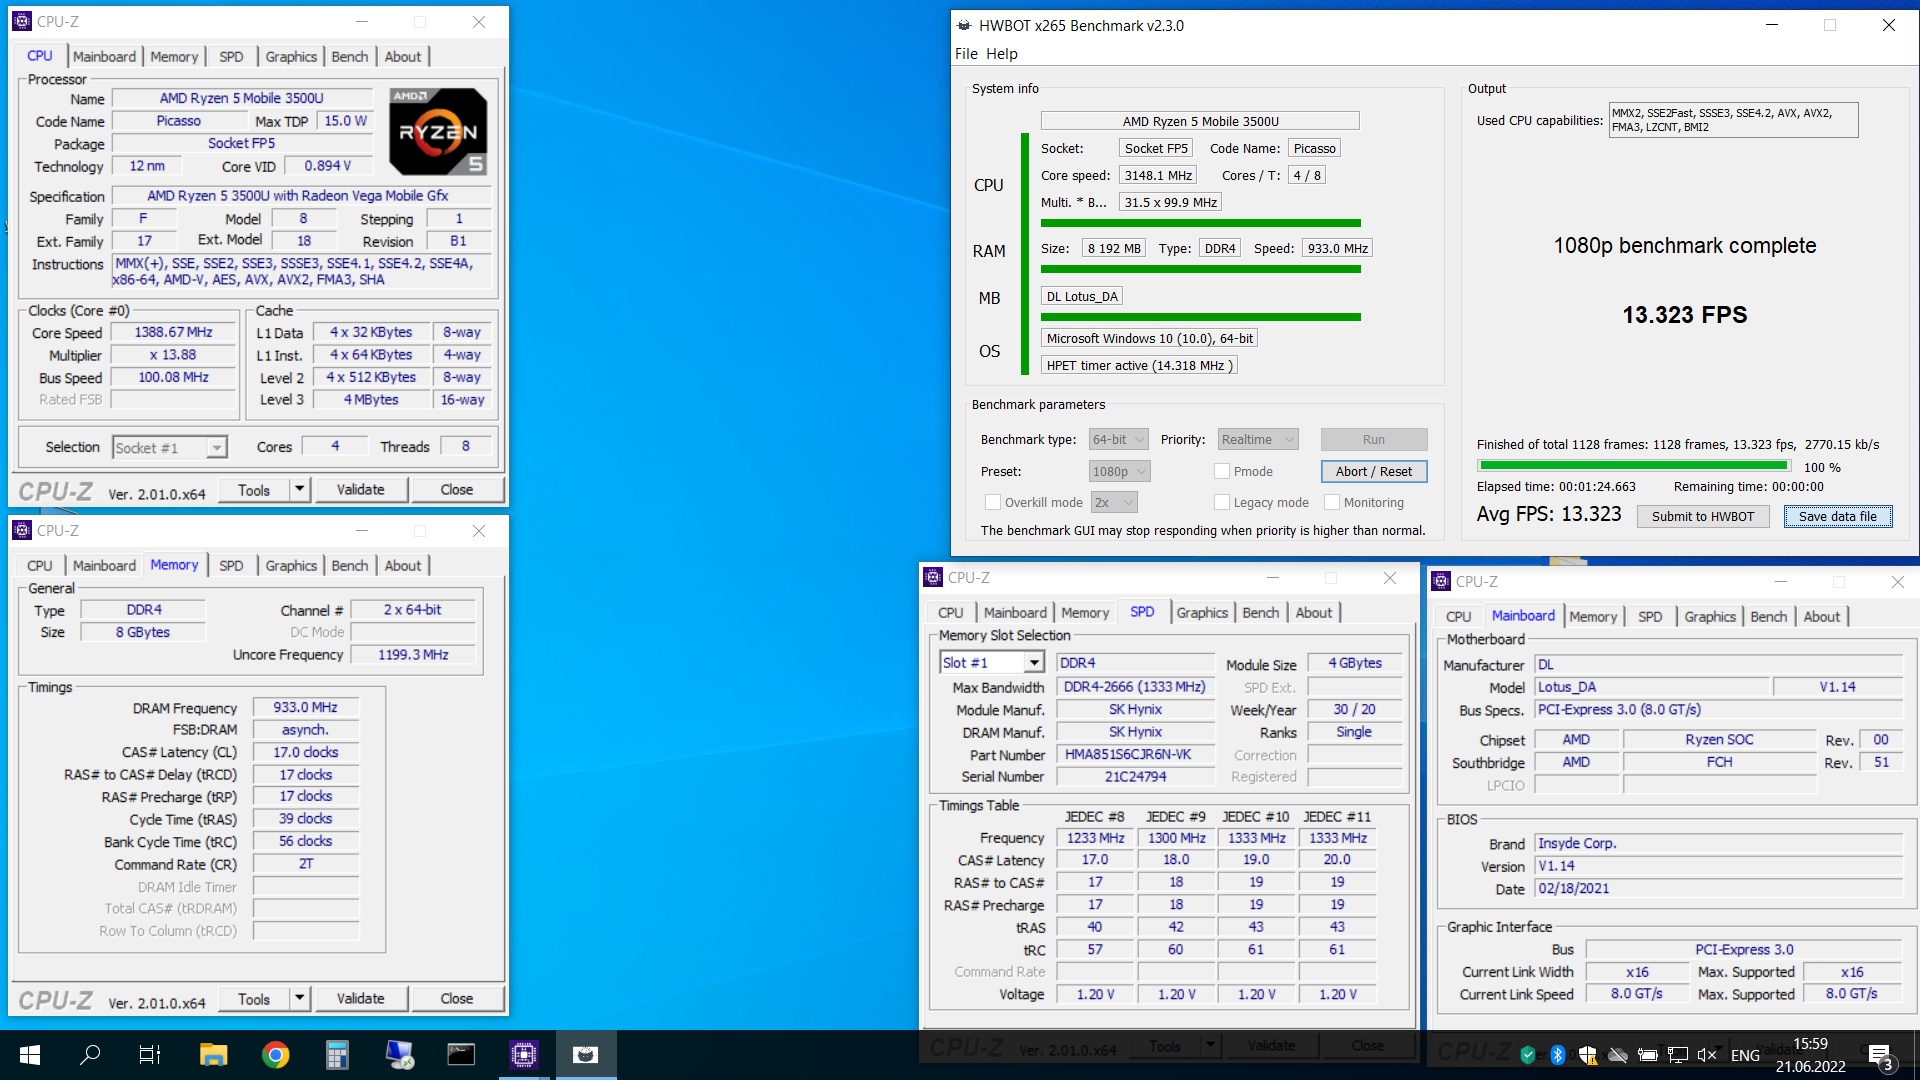Open the Slot #1 memory slot dropdown
The height and width of the screenshot is (1080, 1920).
(x=992, y=662)
